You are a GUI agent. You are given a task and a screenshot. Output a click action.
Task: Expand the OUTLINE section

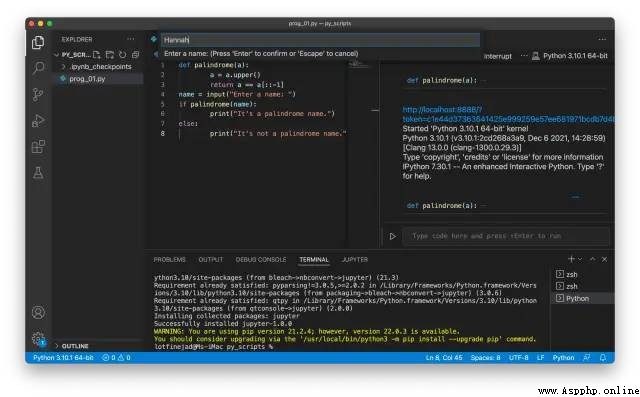click(72, 346)
